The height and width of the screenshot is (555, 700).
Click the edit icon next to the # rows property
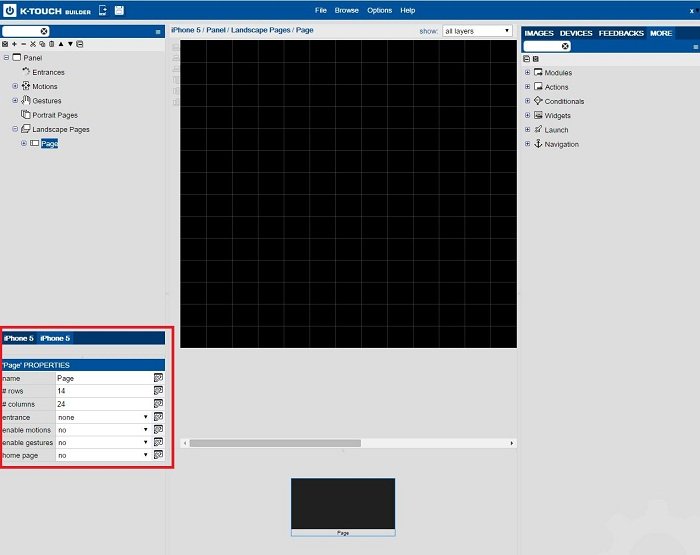tap(158, 391)
